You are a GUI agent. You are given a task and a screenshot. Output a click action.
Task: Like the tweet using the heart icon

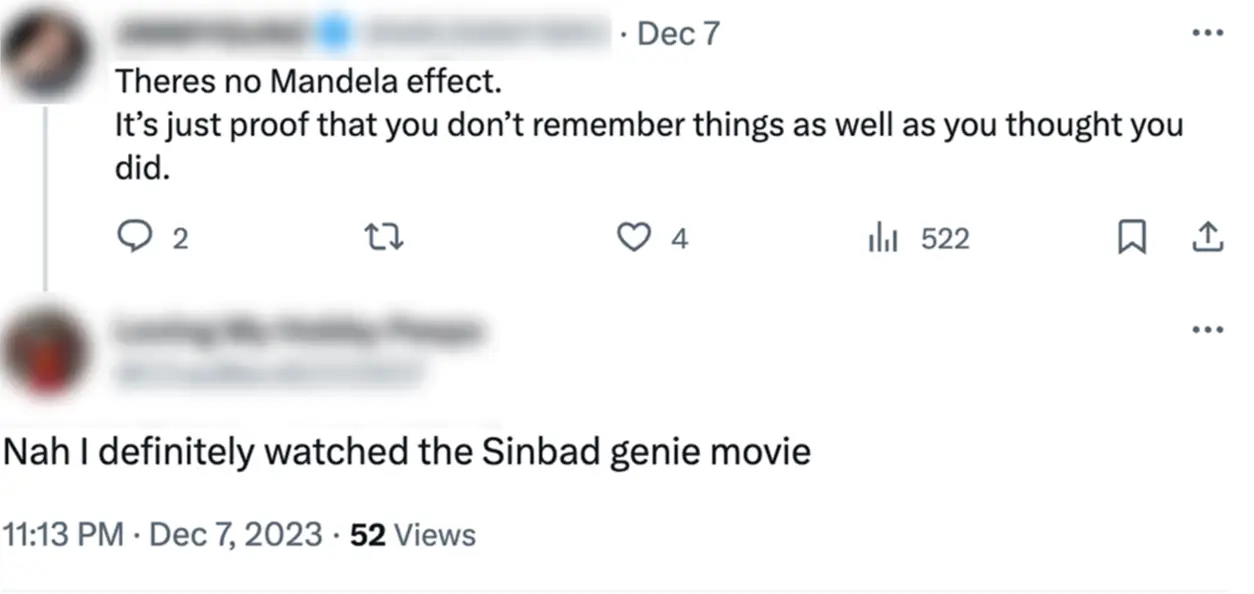(x=632, y=238)
